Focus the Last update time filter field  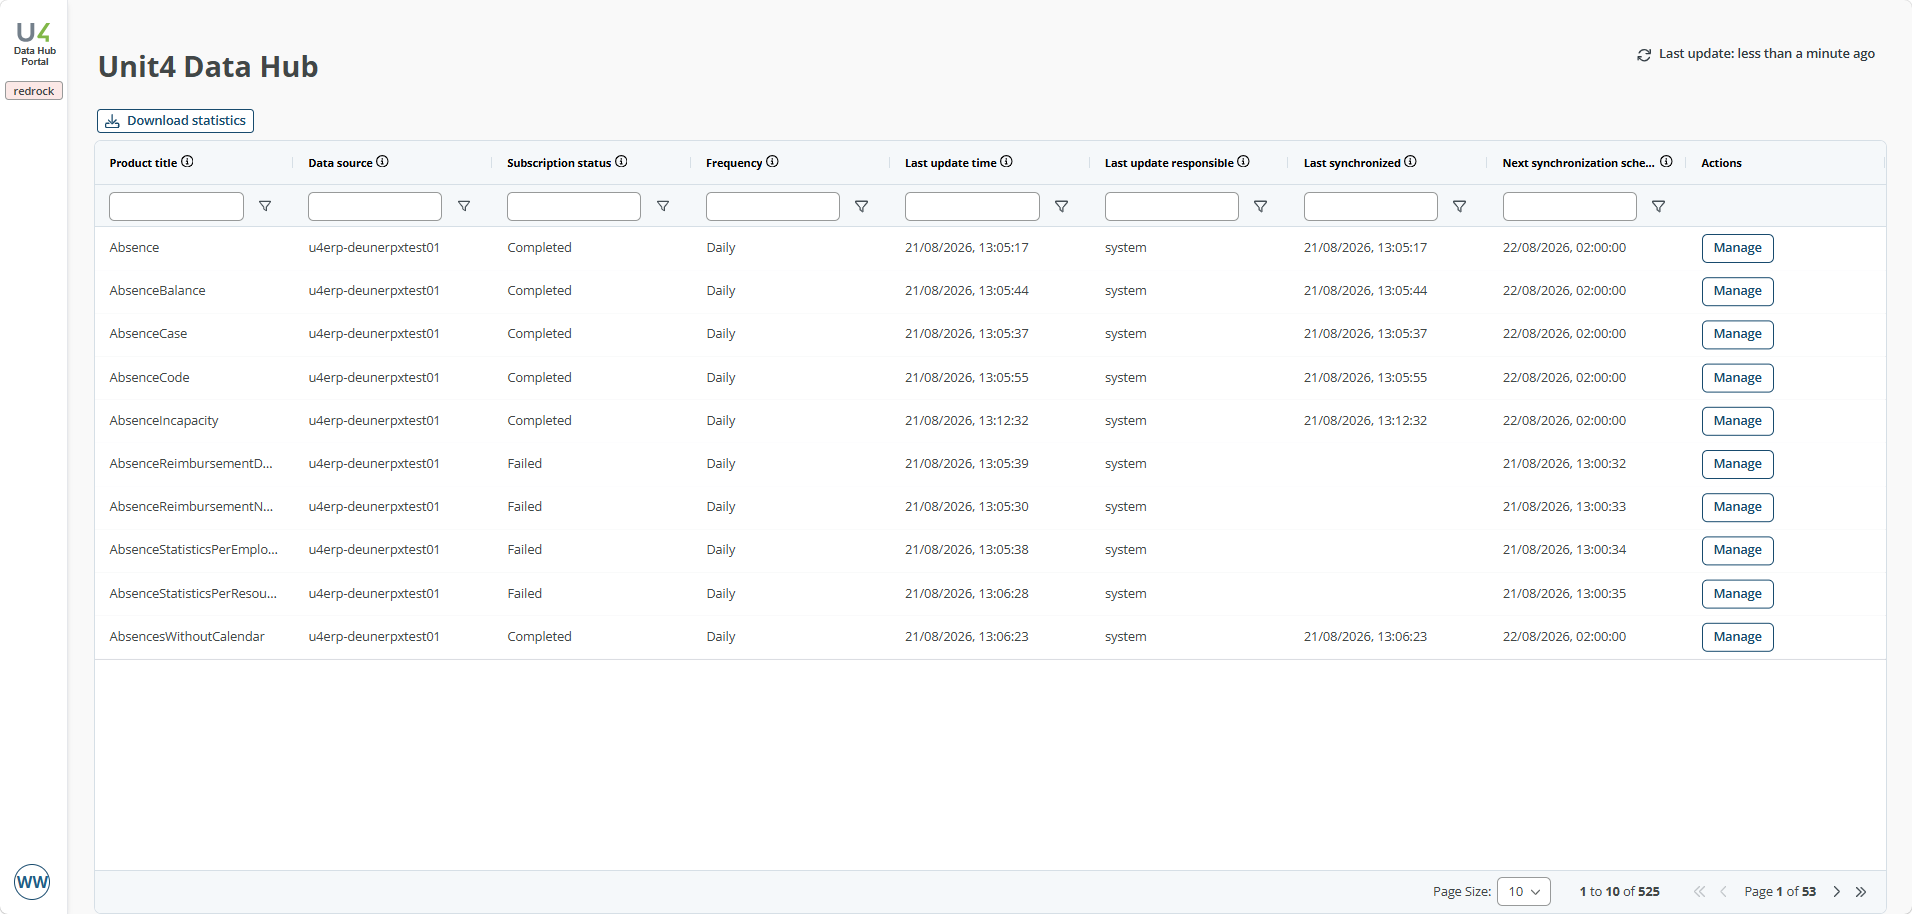tap(972, 206)
